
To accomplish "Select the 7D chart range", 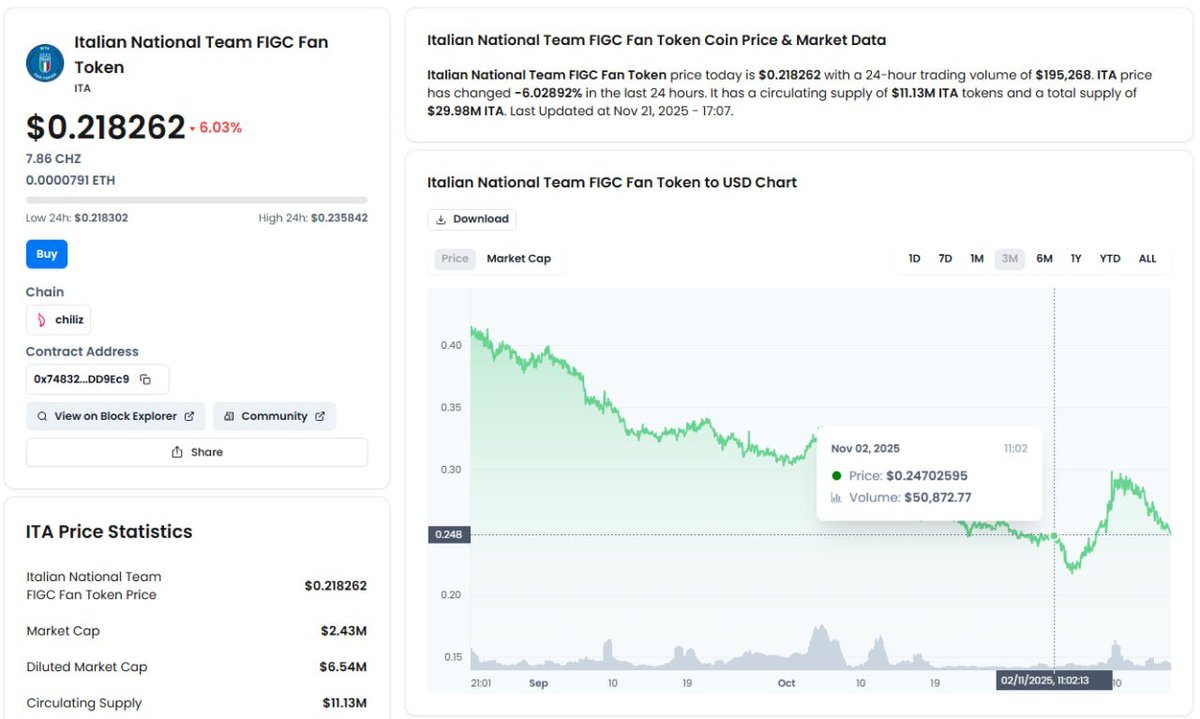I will 945,259.
